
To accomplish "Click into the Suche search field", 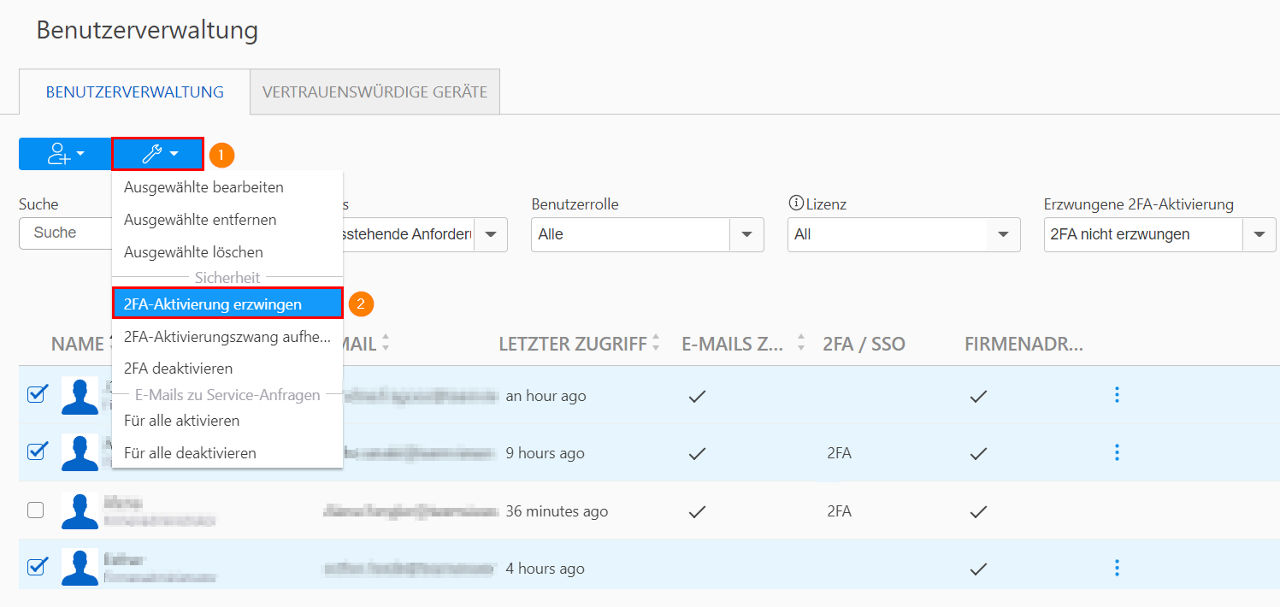I will pos(65,233).
